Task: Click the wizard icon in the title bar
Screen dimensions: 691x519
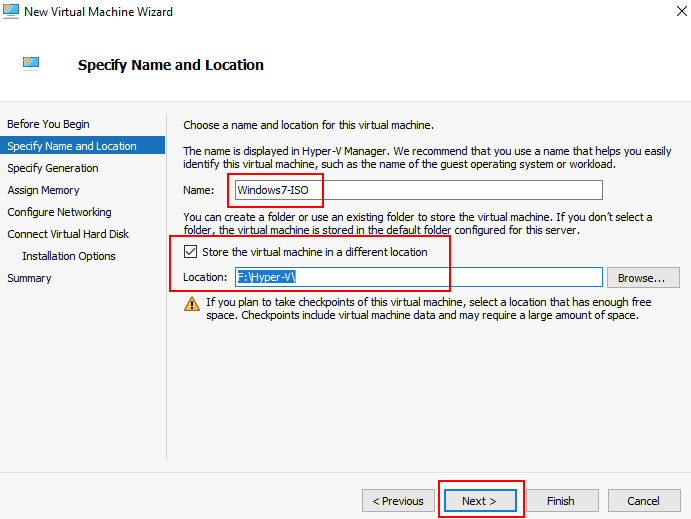Action: [11, 12]
